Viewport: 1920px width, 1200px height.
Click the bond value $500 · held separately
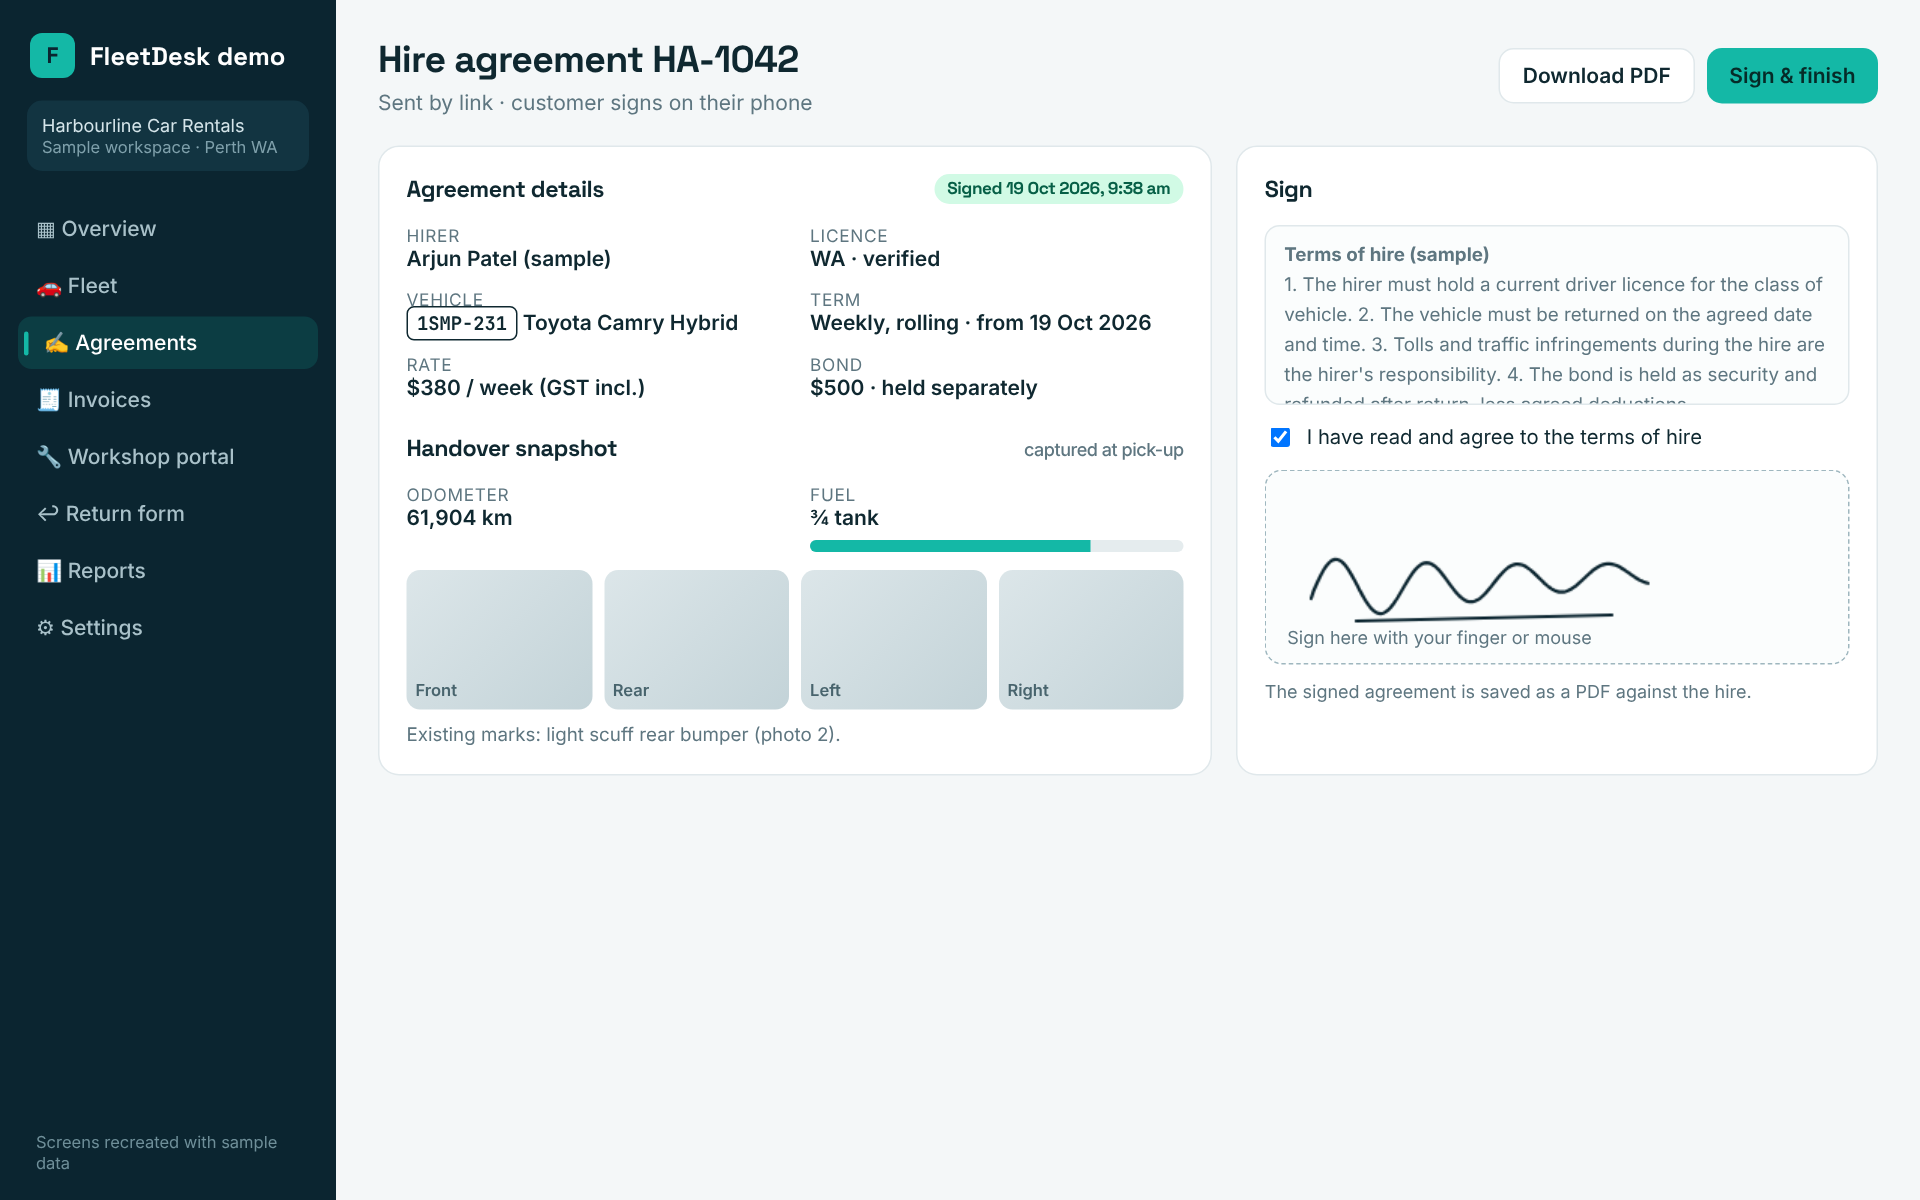click(x=924, y=388)
